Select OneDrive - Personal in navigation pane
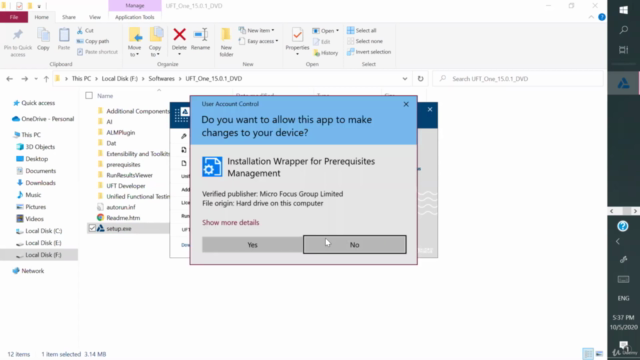Viewport: 640px width, 360px height. click(x=47, y=119)
